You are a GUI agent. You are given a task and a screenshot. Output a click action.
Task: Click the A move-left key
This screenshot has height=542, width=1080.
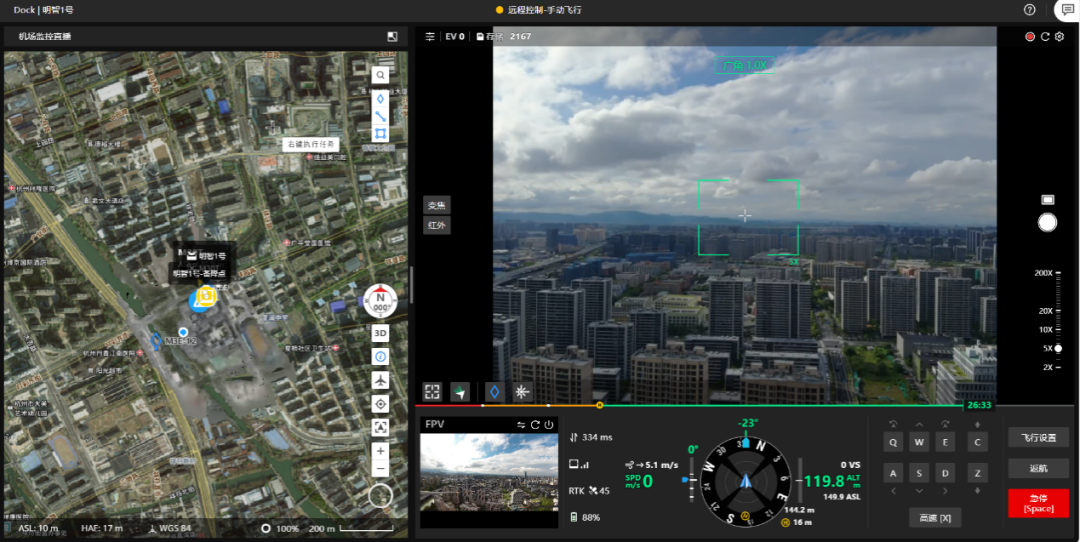click(893, 473)
